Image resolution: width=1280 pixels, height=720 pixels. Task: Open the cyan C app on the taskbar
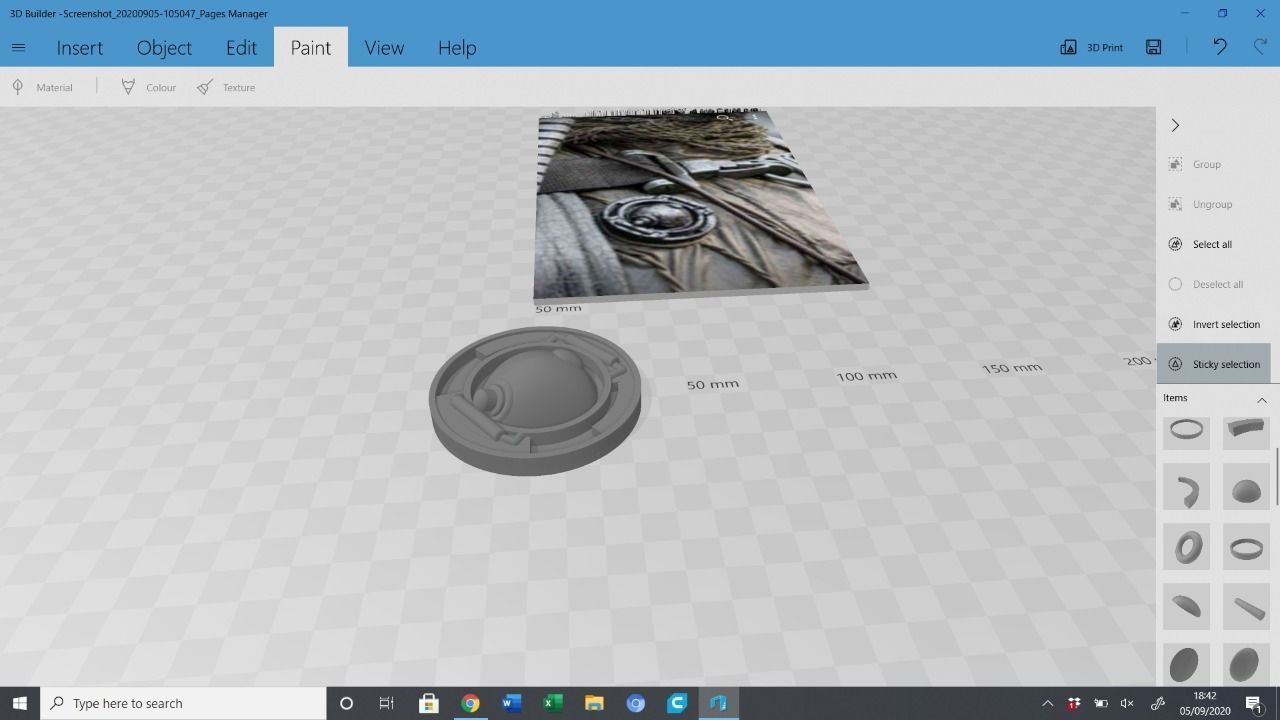[677, 703]
